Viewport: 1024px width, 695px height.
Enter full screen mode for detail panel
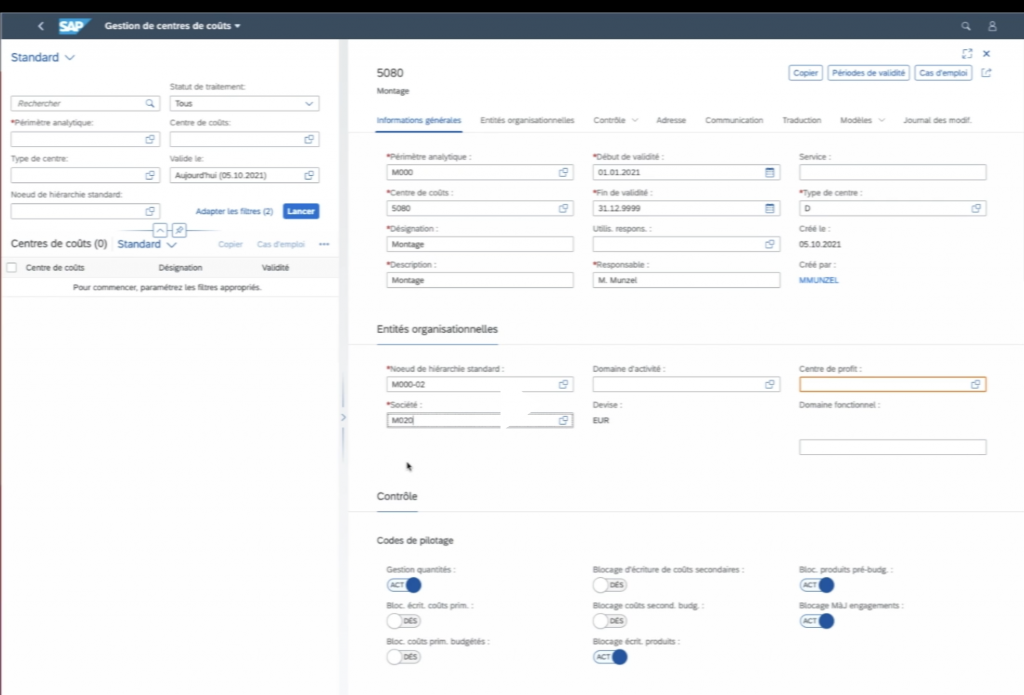click(x=967, y=53)
